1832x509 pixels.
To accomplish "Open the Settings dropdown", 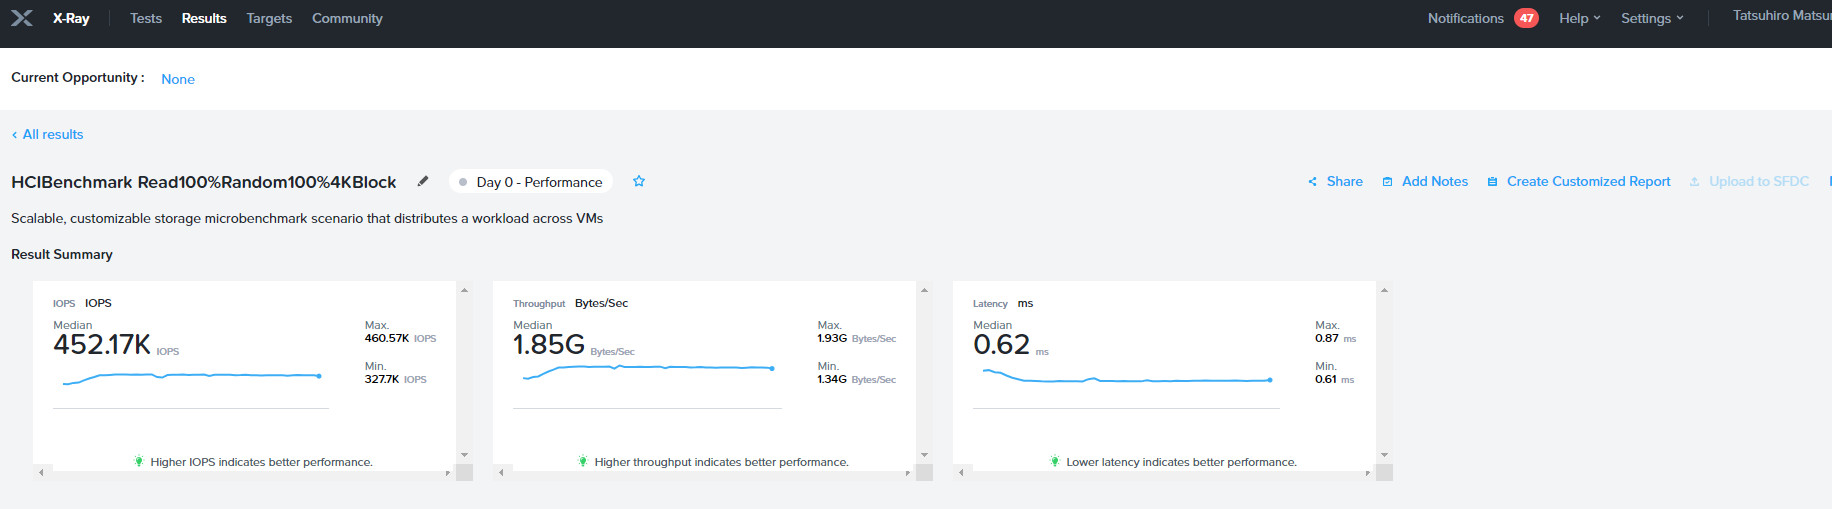I will point(1652,18).
